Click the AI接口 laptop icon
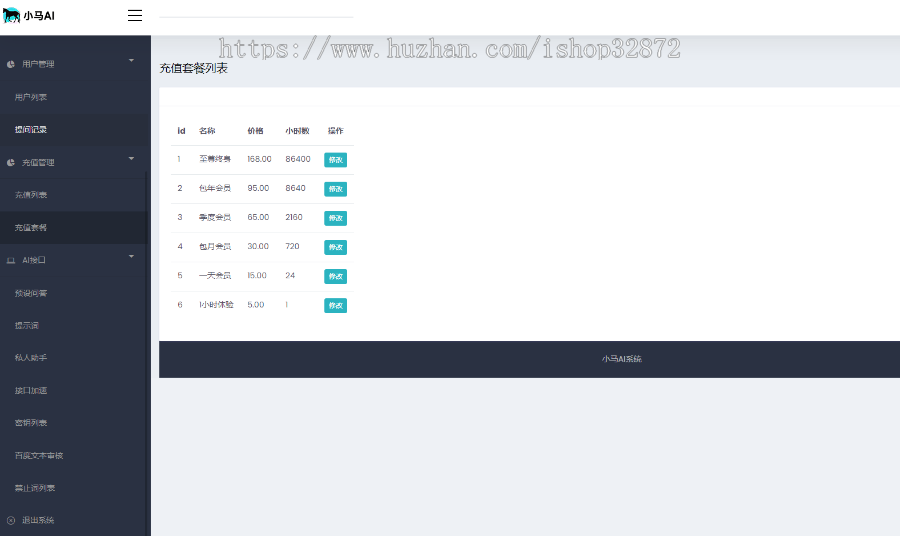Viewport: 900px width, 536px height. coord(11,261)
